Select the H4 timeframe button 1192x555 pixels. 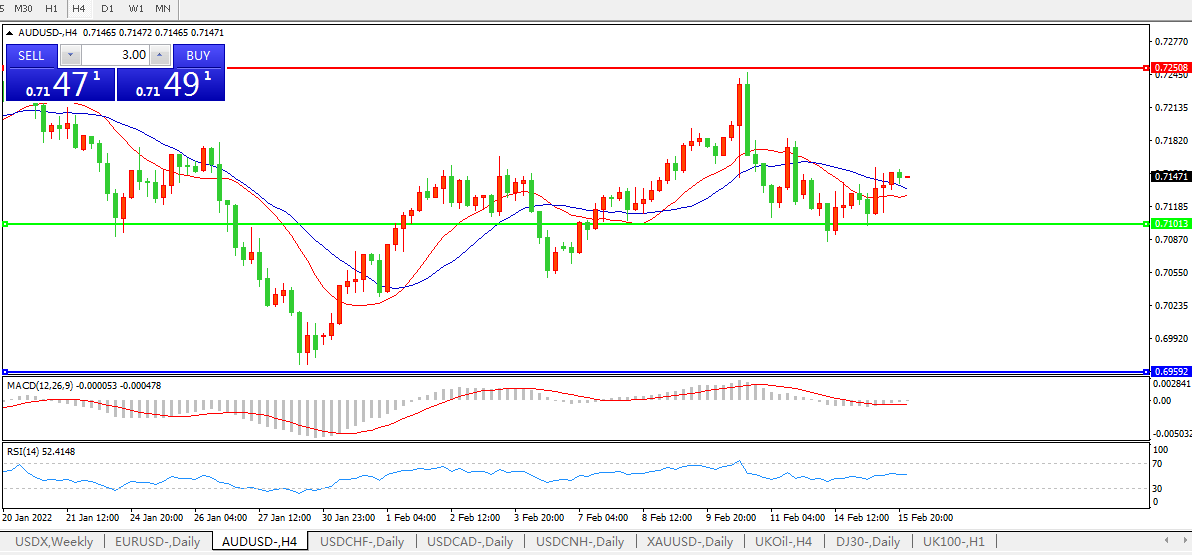tap(79, 8)
